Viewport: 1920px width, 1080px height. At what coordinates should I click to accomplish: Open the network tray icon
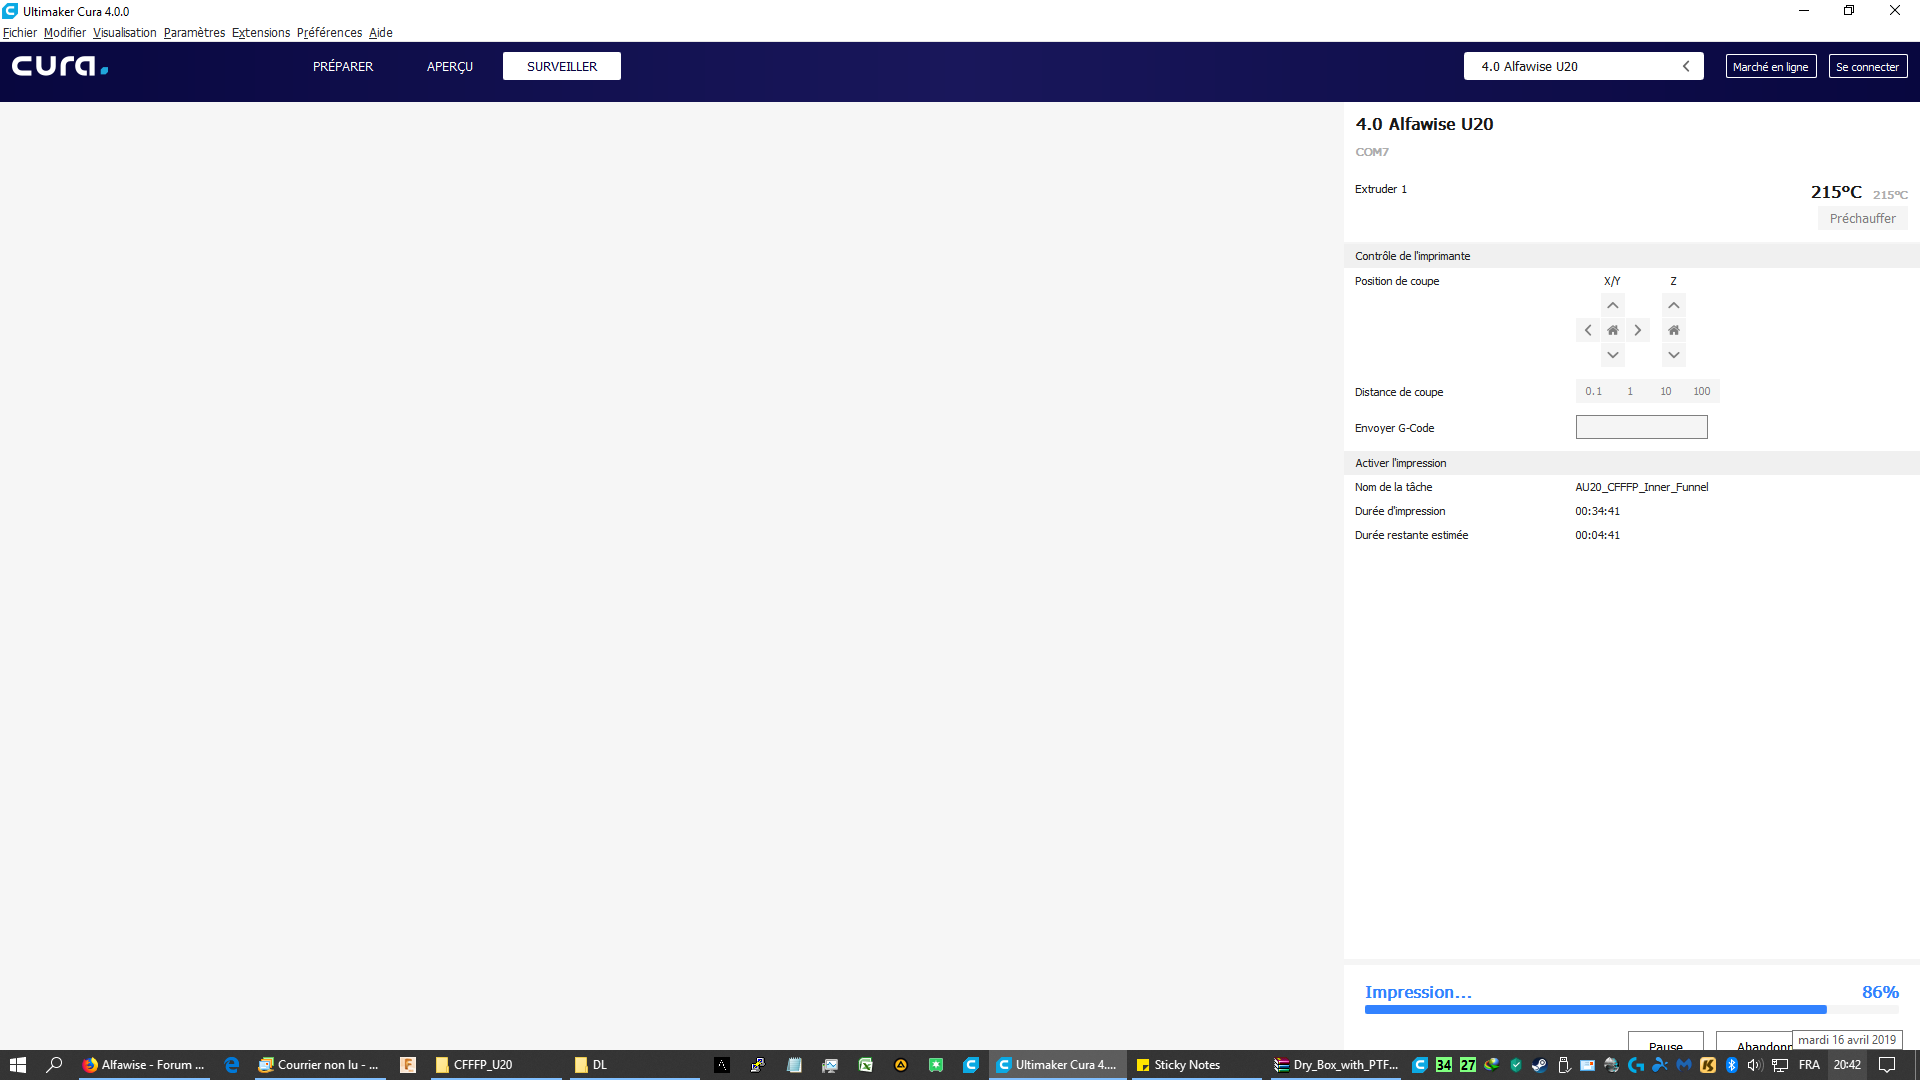tap(1780, 1065)
